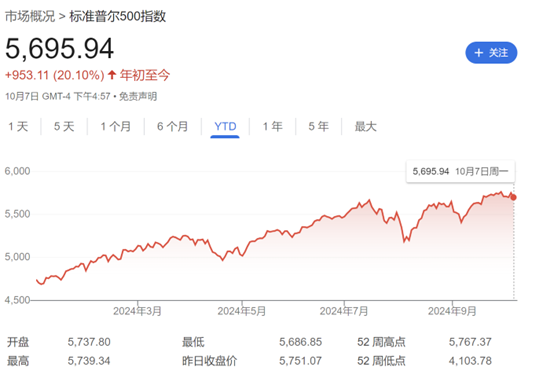Select the 5 天 time range tab
The width and height of the screenshot is (554, 374).
64,126
